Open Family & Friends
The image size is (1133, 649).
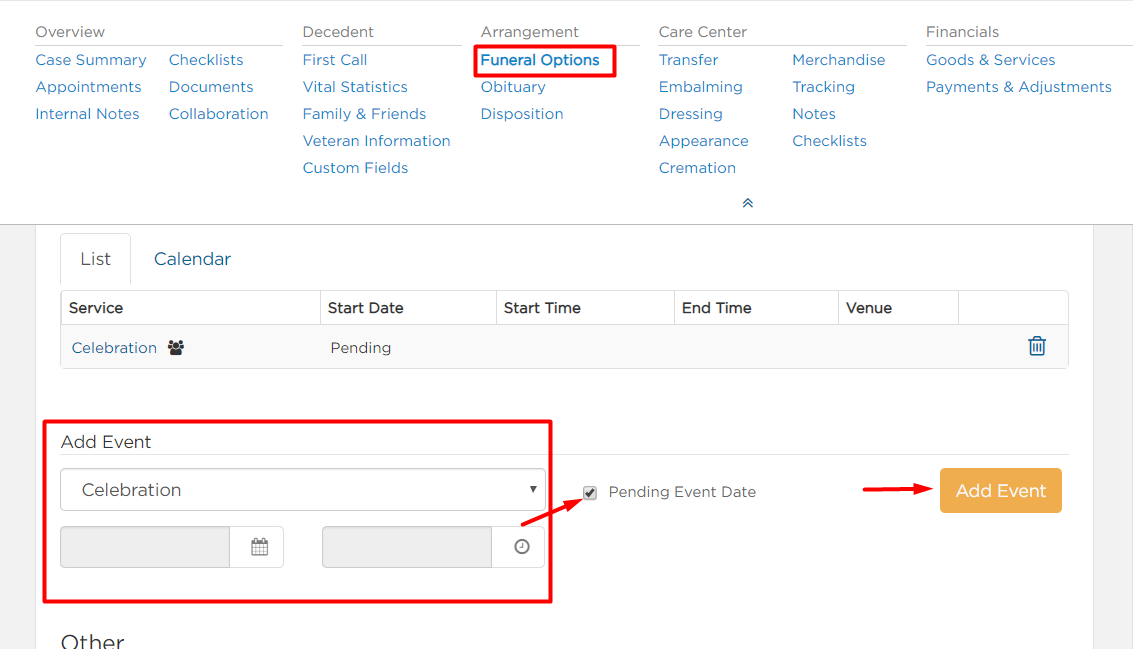[364, 113]
